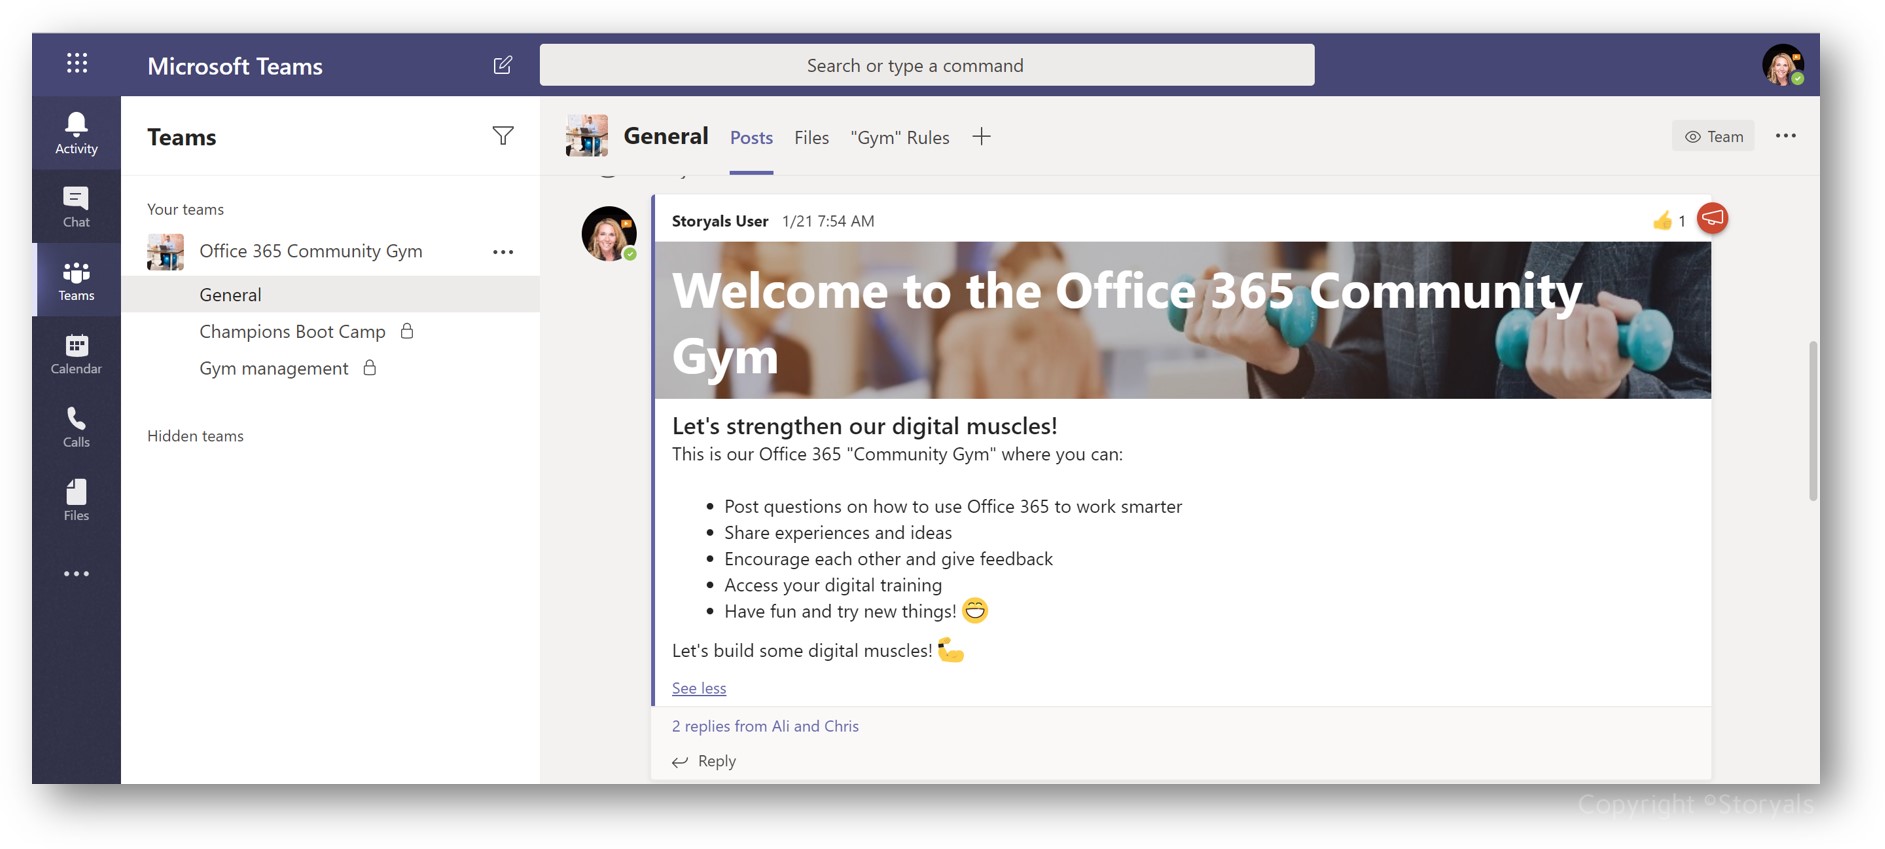The width and height of the screenshot is (1885, 849).
Task: Open the Activity bell icon
Action: click(76, 133)
